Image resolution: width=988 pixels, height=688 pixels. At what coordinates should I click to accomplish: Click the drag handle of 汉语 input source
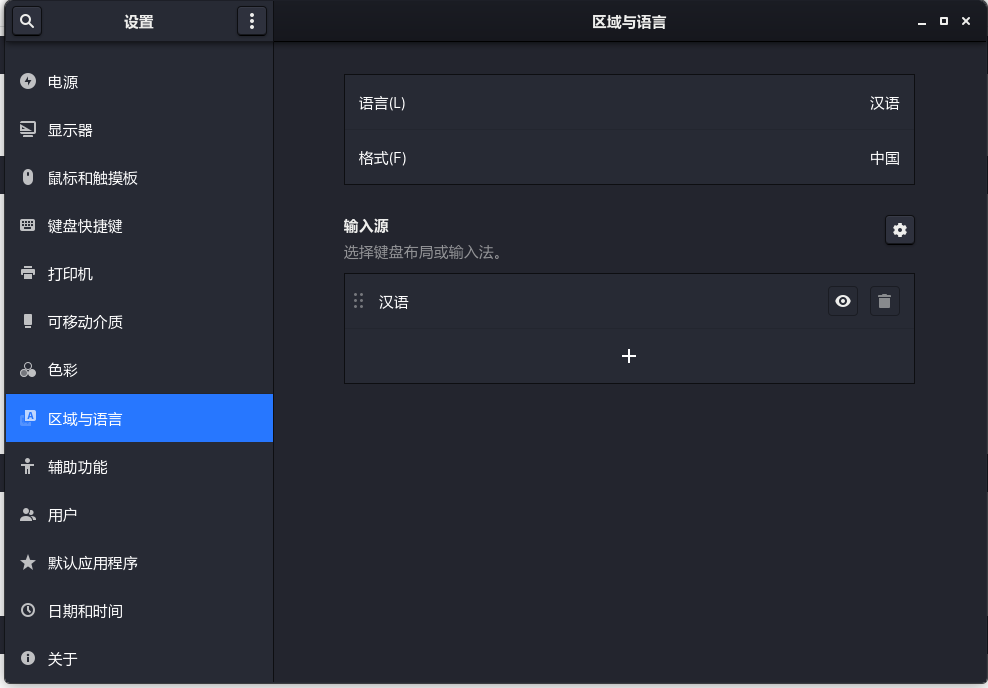[x=359, y=301]
